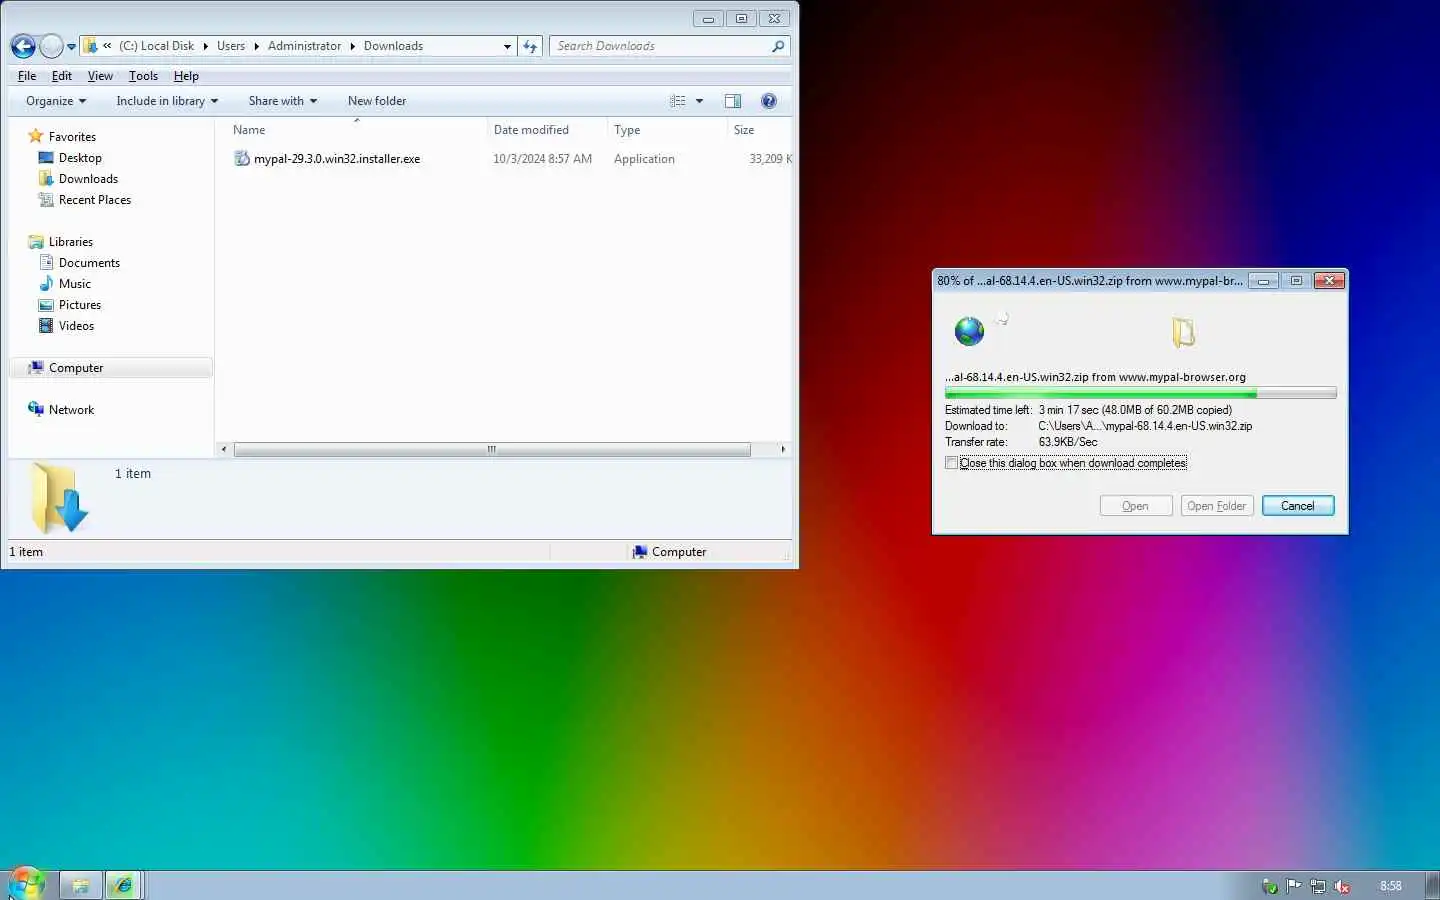Select Computer in navigation pane
The height and width of the screenshot is (900, 1440).
click(x=111, y=368)
